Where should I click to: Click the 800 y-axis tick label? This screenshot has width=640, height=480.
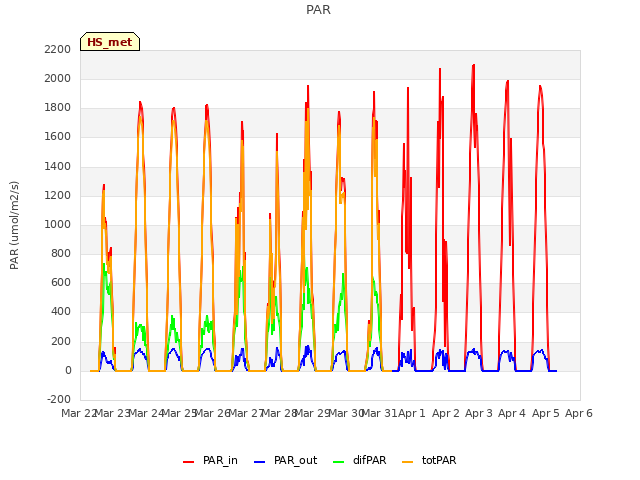(61, 253)
